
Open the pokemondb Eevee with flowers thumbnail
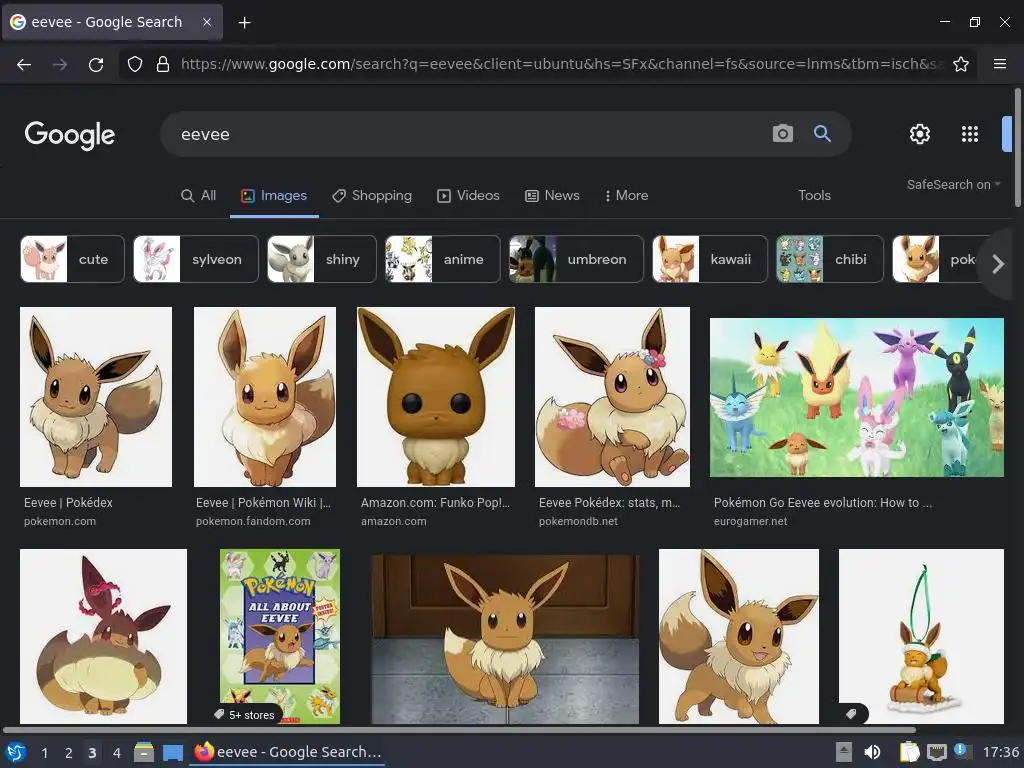point(612,397)
